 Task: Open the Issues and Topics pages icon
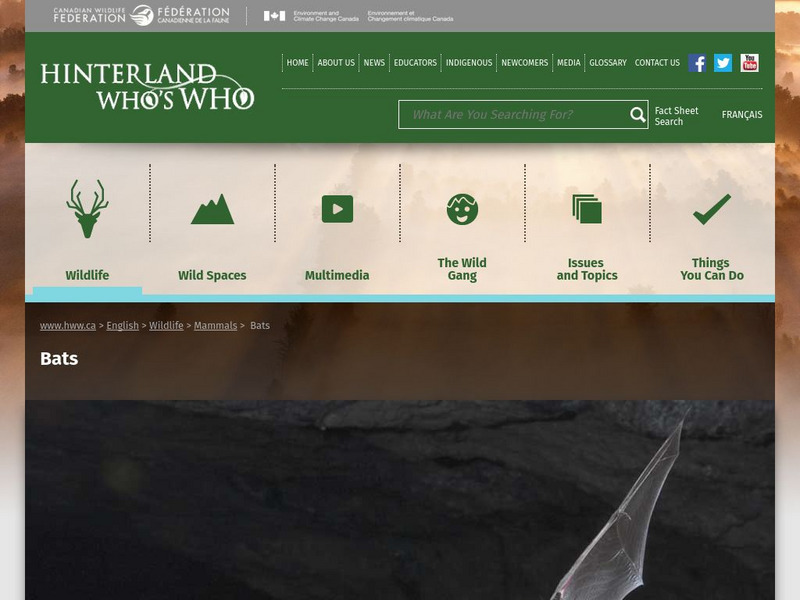[x=586, y=208]
